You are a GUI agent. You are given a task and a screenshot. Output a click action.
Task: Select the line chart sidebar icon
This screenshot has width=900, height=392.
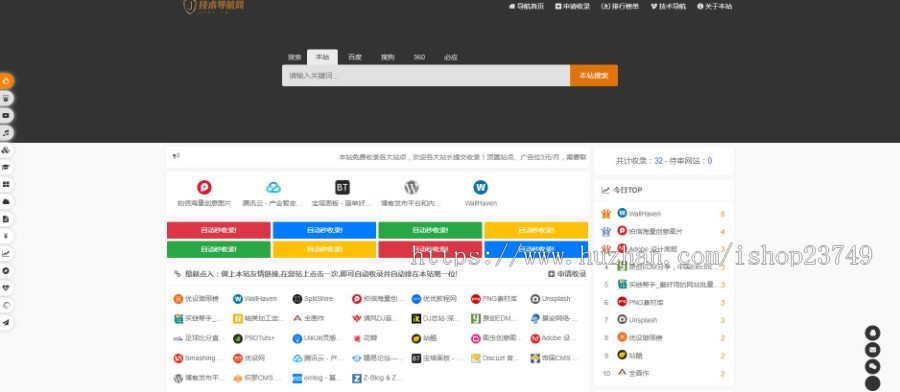point(6,253)
